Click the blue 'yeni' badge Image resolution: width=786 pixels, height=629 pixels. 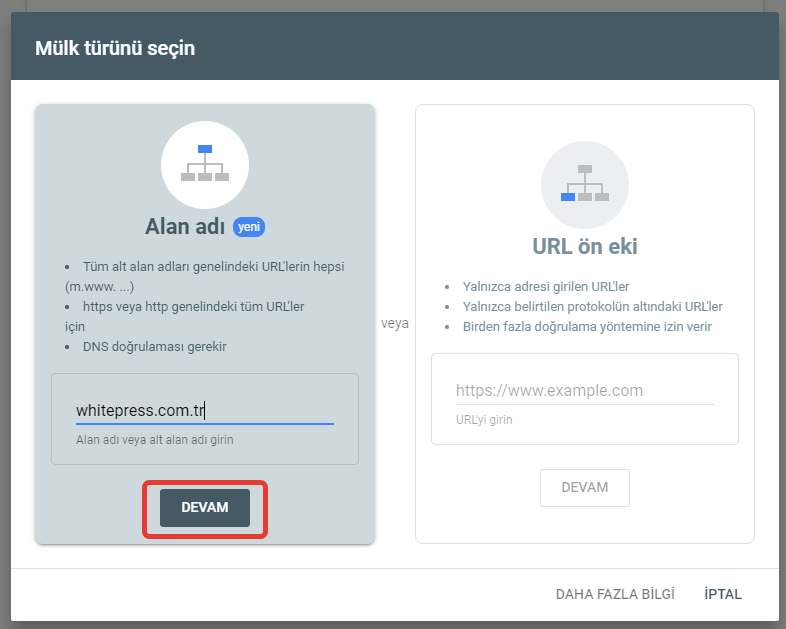[x=249, y=227]
